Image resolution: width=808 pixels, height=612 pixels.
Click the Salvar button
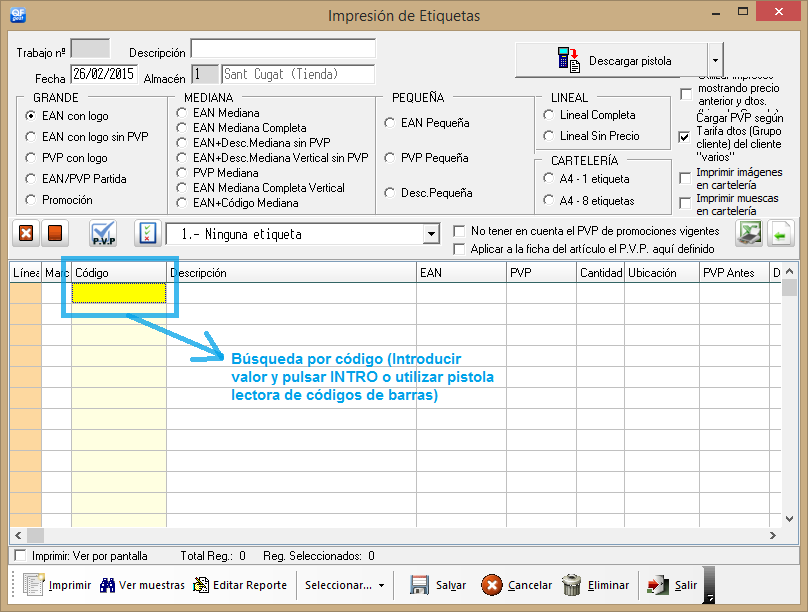(x=438, y=585)
